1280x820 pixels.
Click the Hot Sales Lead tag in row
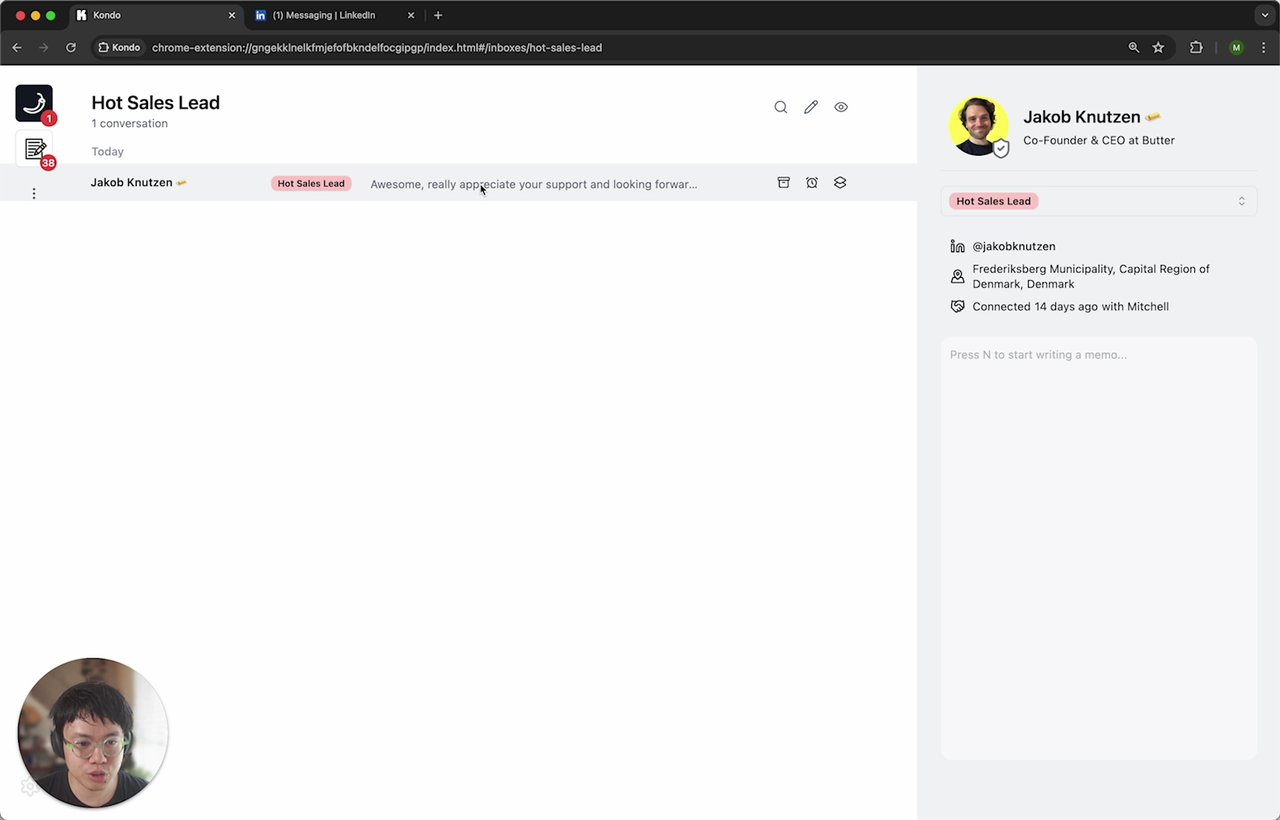click(311, 184)
